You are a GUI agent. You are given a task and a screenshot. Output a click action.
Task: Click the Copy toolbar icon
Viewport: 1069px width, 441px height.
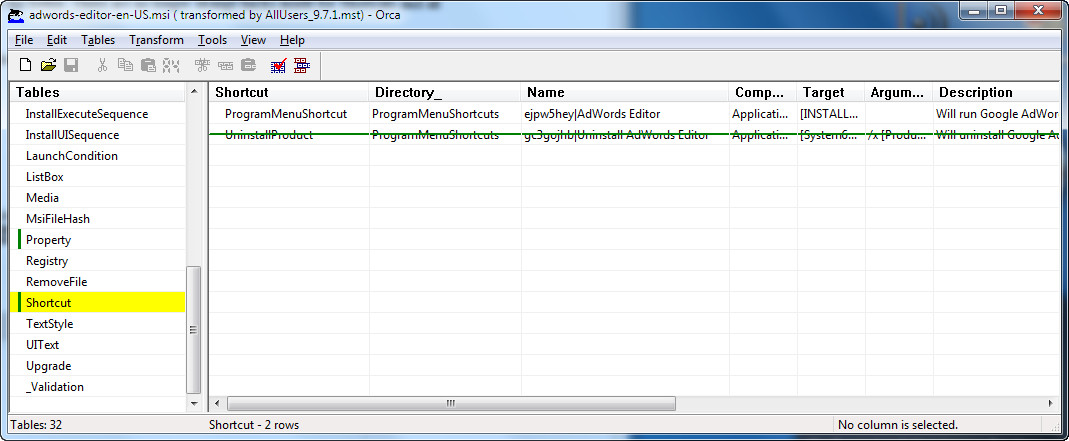point(125,65)
